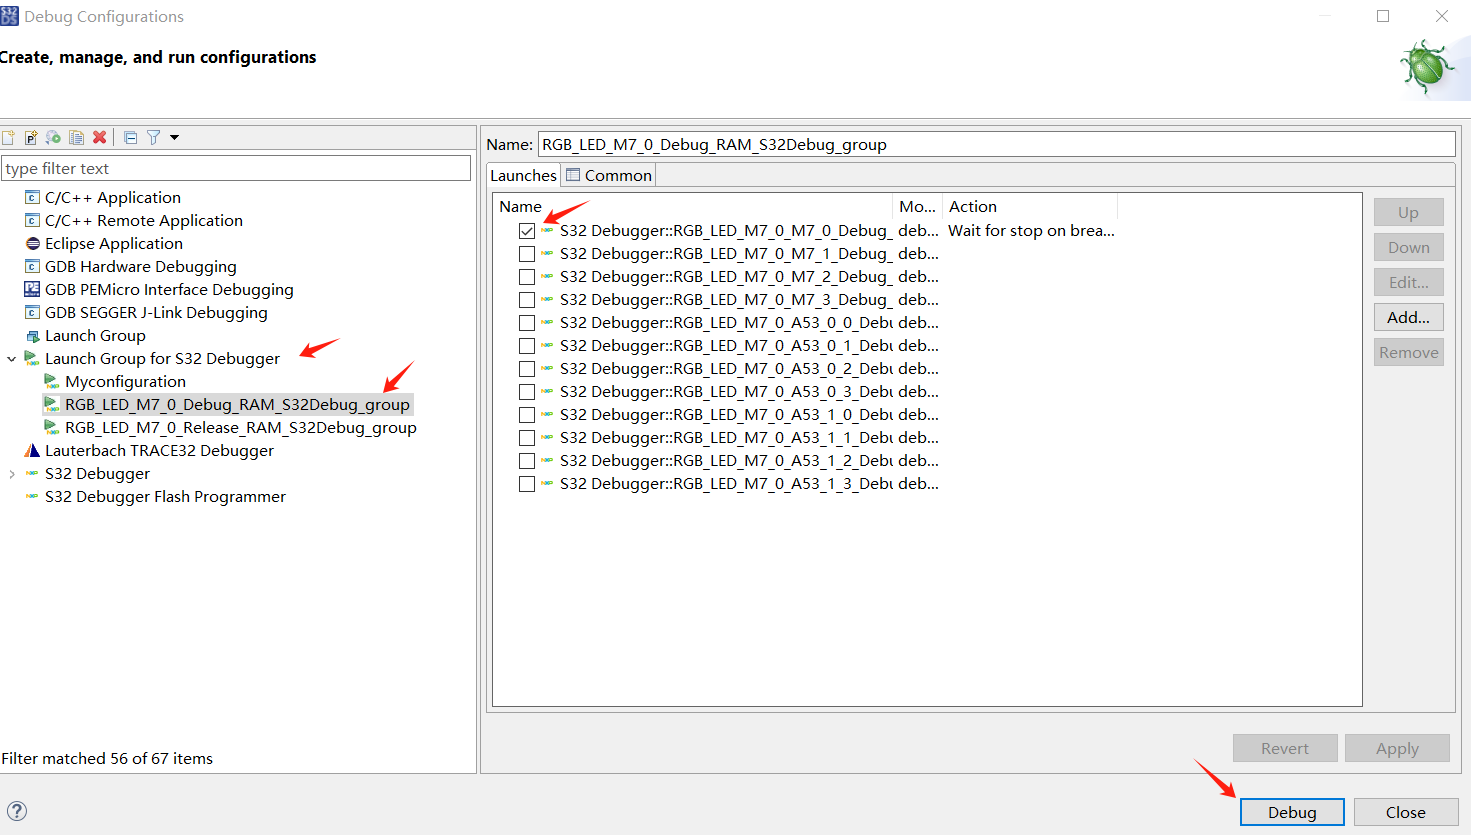This screenshot has width=1471, height=835.
Task: Click the Myconfiguration launch icon
Action: tap(52, 381)
